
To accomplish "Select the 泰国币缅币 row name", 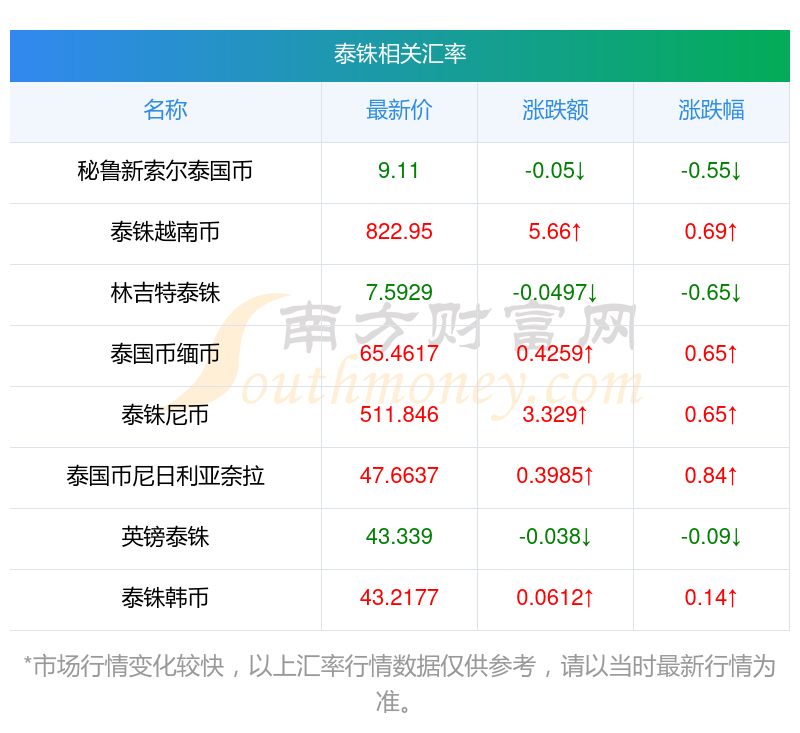I will pos(165,353).
